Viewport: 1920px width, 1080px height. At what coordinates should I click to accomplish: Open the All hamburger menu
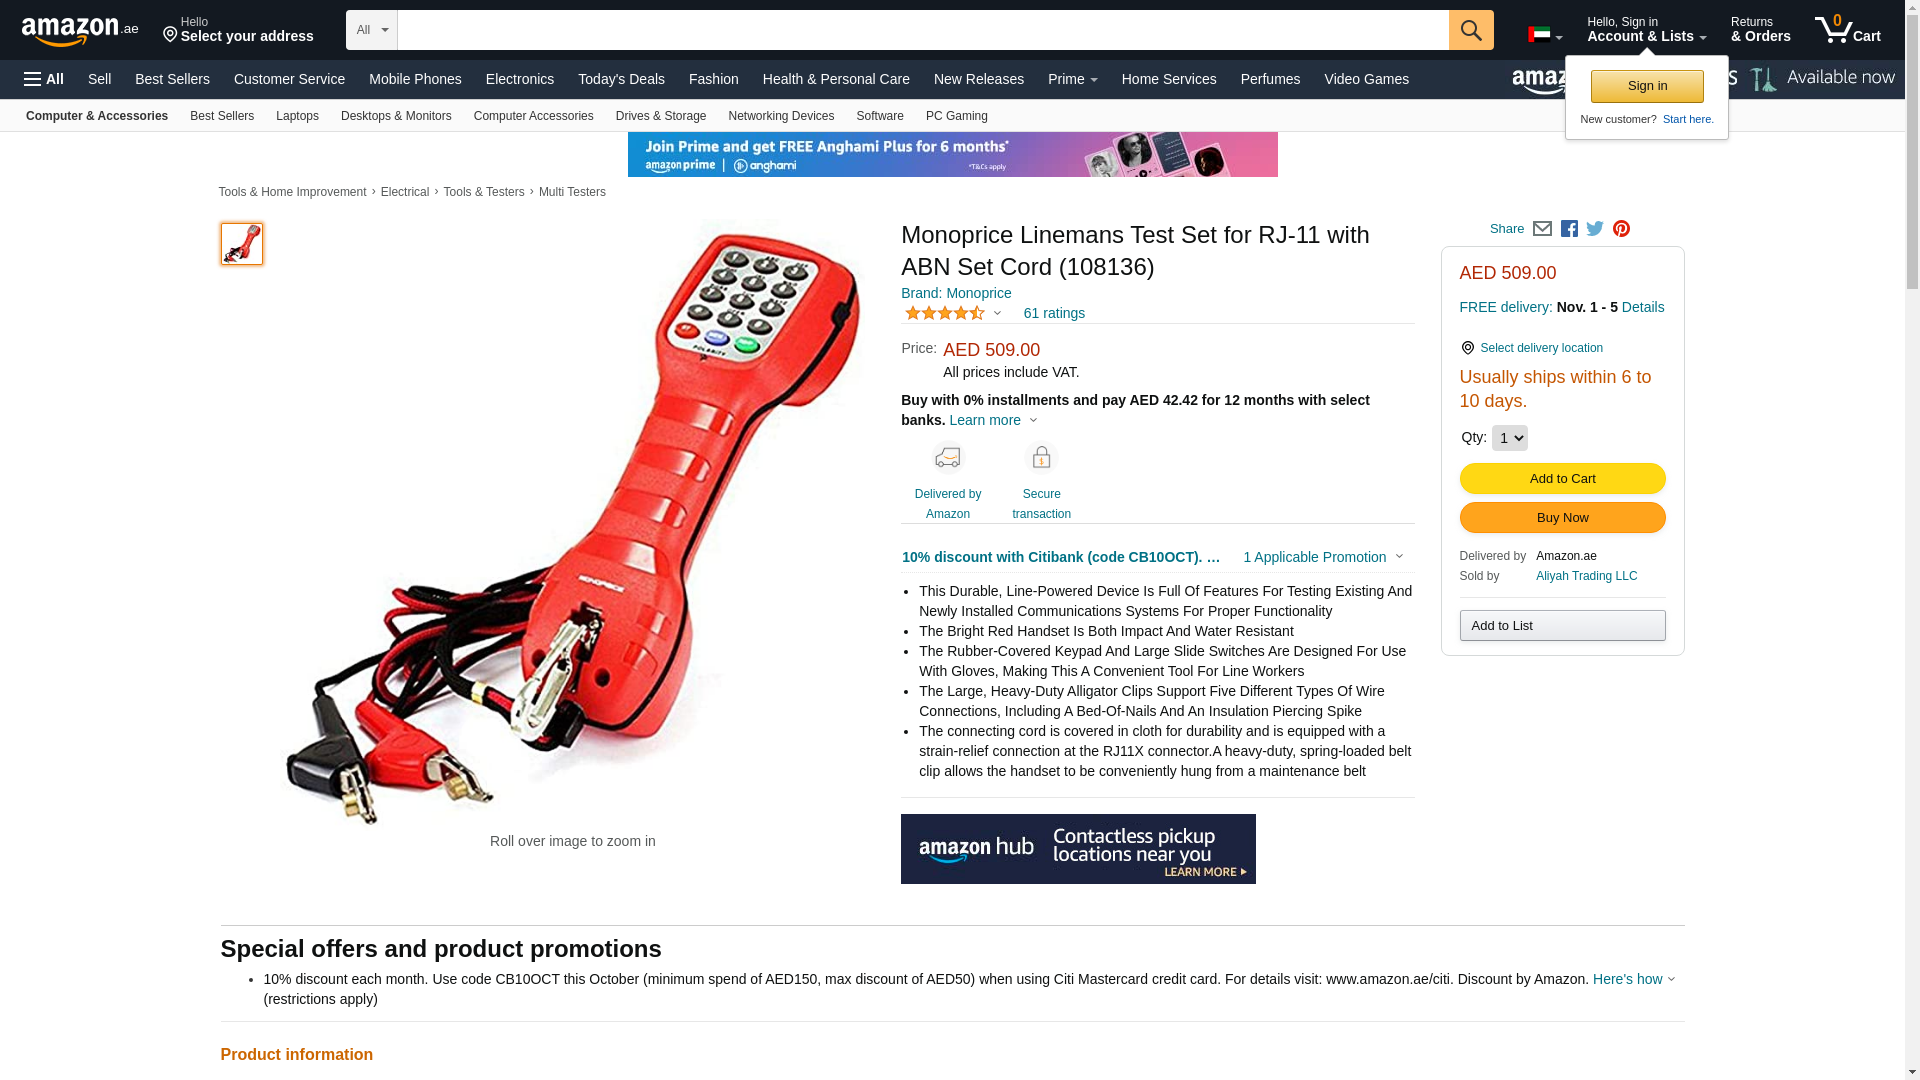(44, 79)
